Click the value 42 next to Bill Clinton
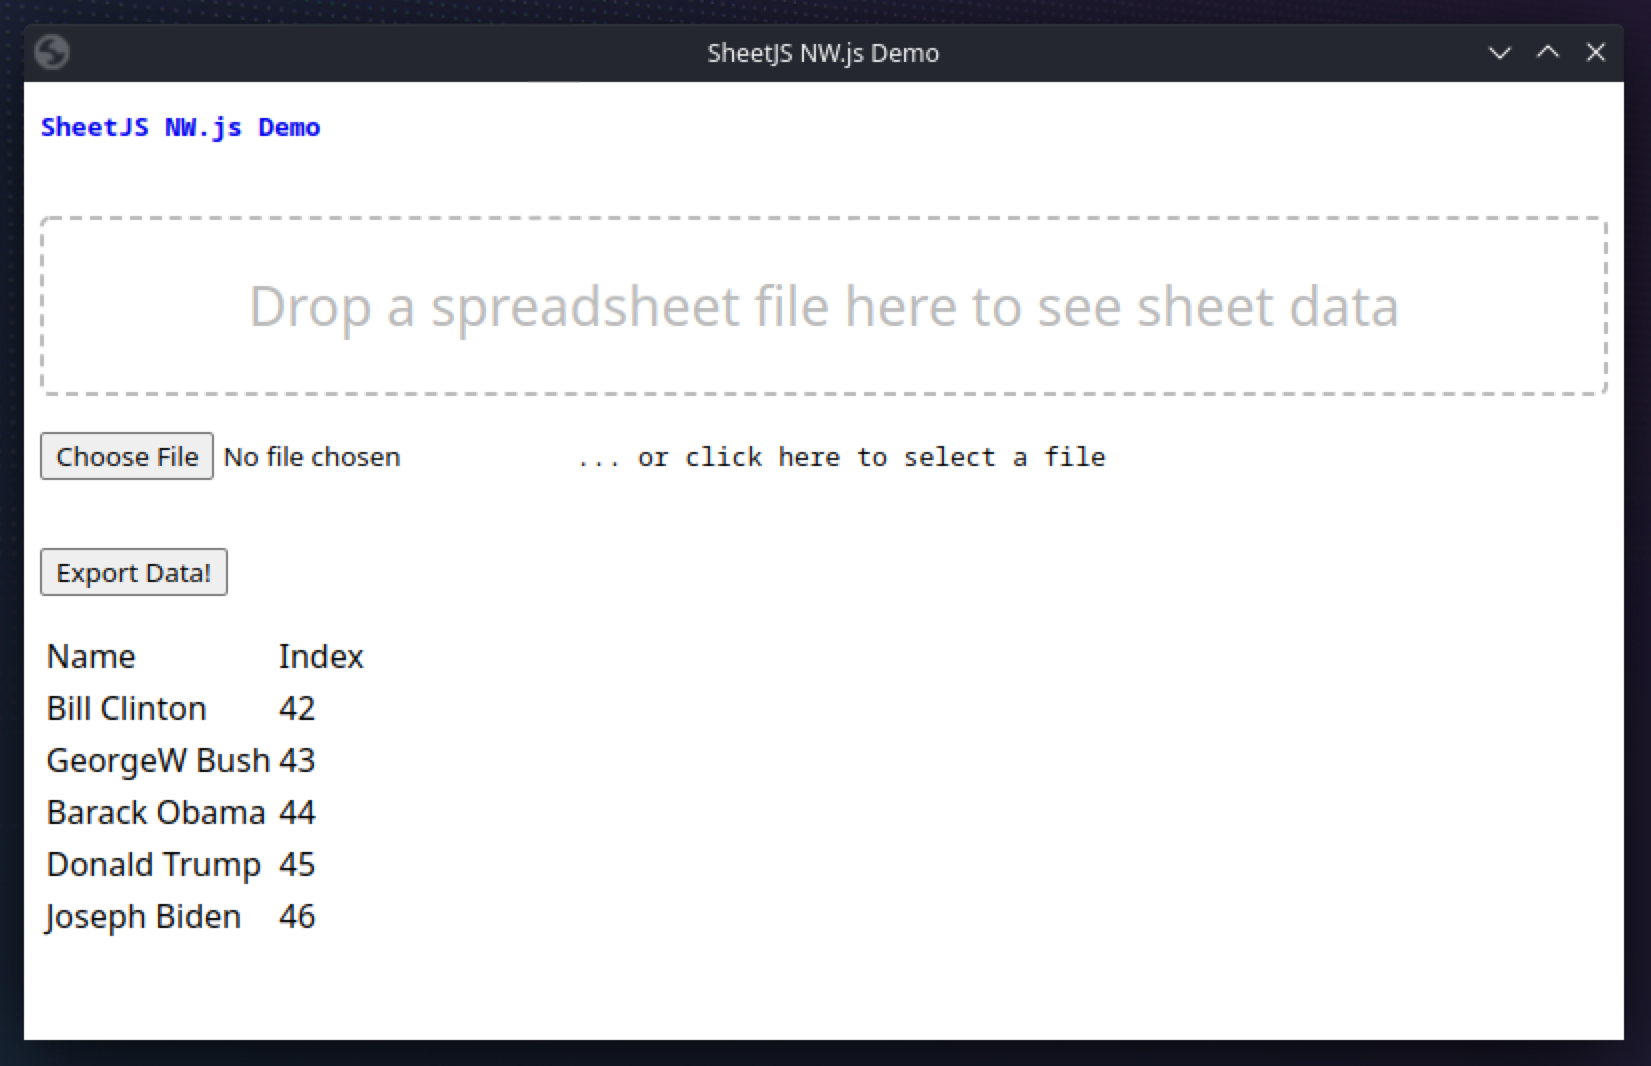This screenshot has height=1066, width=1651. click(296, 708)
